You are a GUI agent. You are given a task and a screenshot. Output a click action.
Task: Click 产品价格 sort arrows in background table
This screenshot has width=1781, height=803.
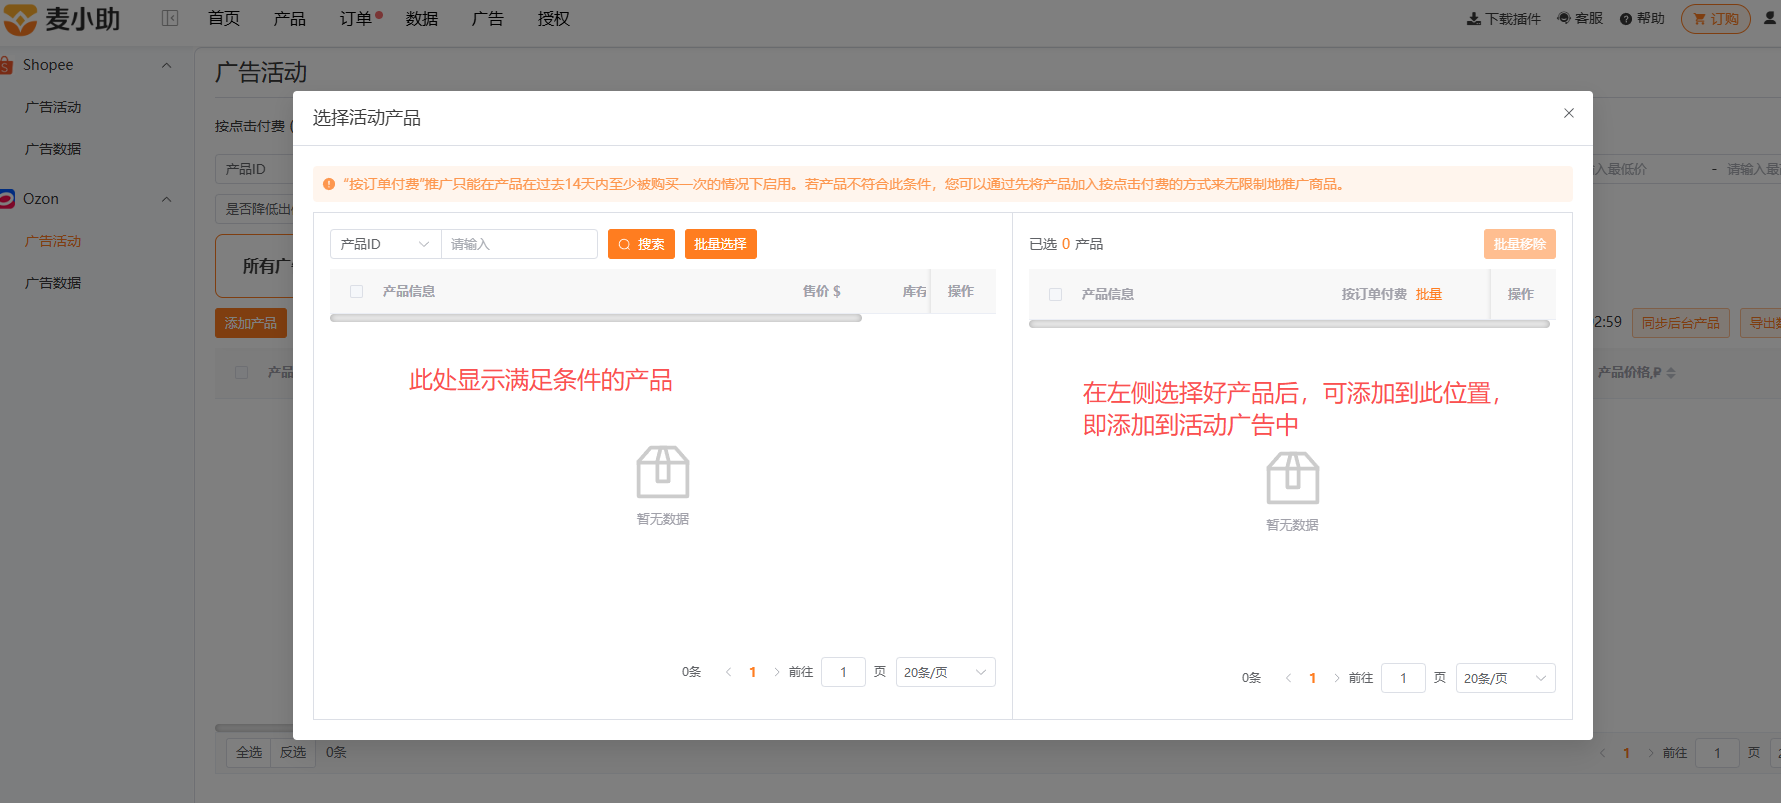coord(1671,373)
